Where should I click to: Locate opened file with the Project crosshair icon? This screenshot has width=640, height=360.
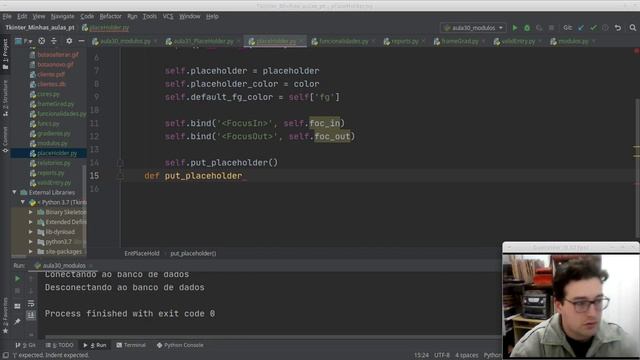(42, 41)
